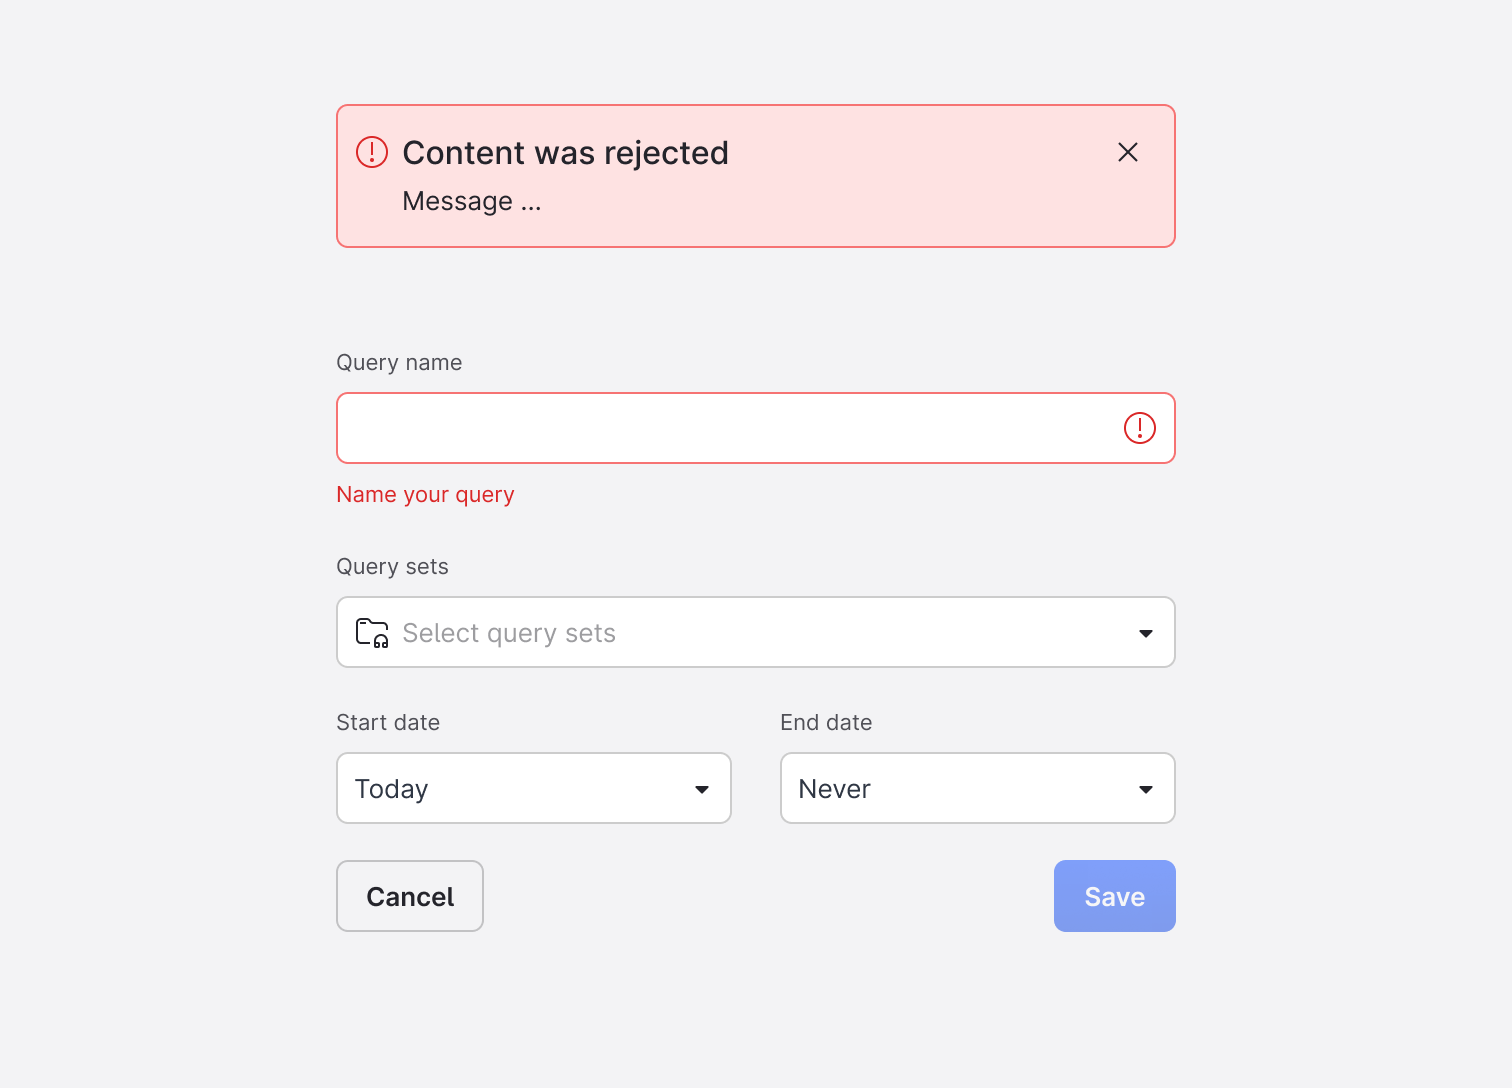Click the error icon in the rejection alert

tap(372, 152)
